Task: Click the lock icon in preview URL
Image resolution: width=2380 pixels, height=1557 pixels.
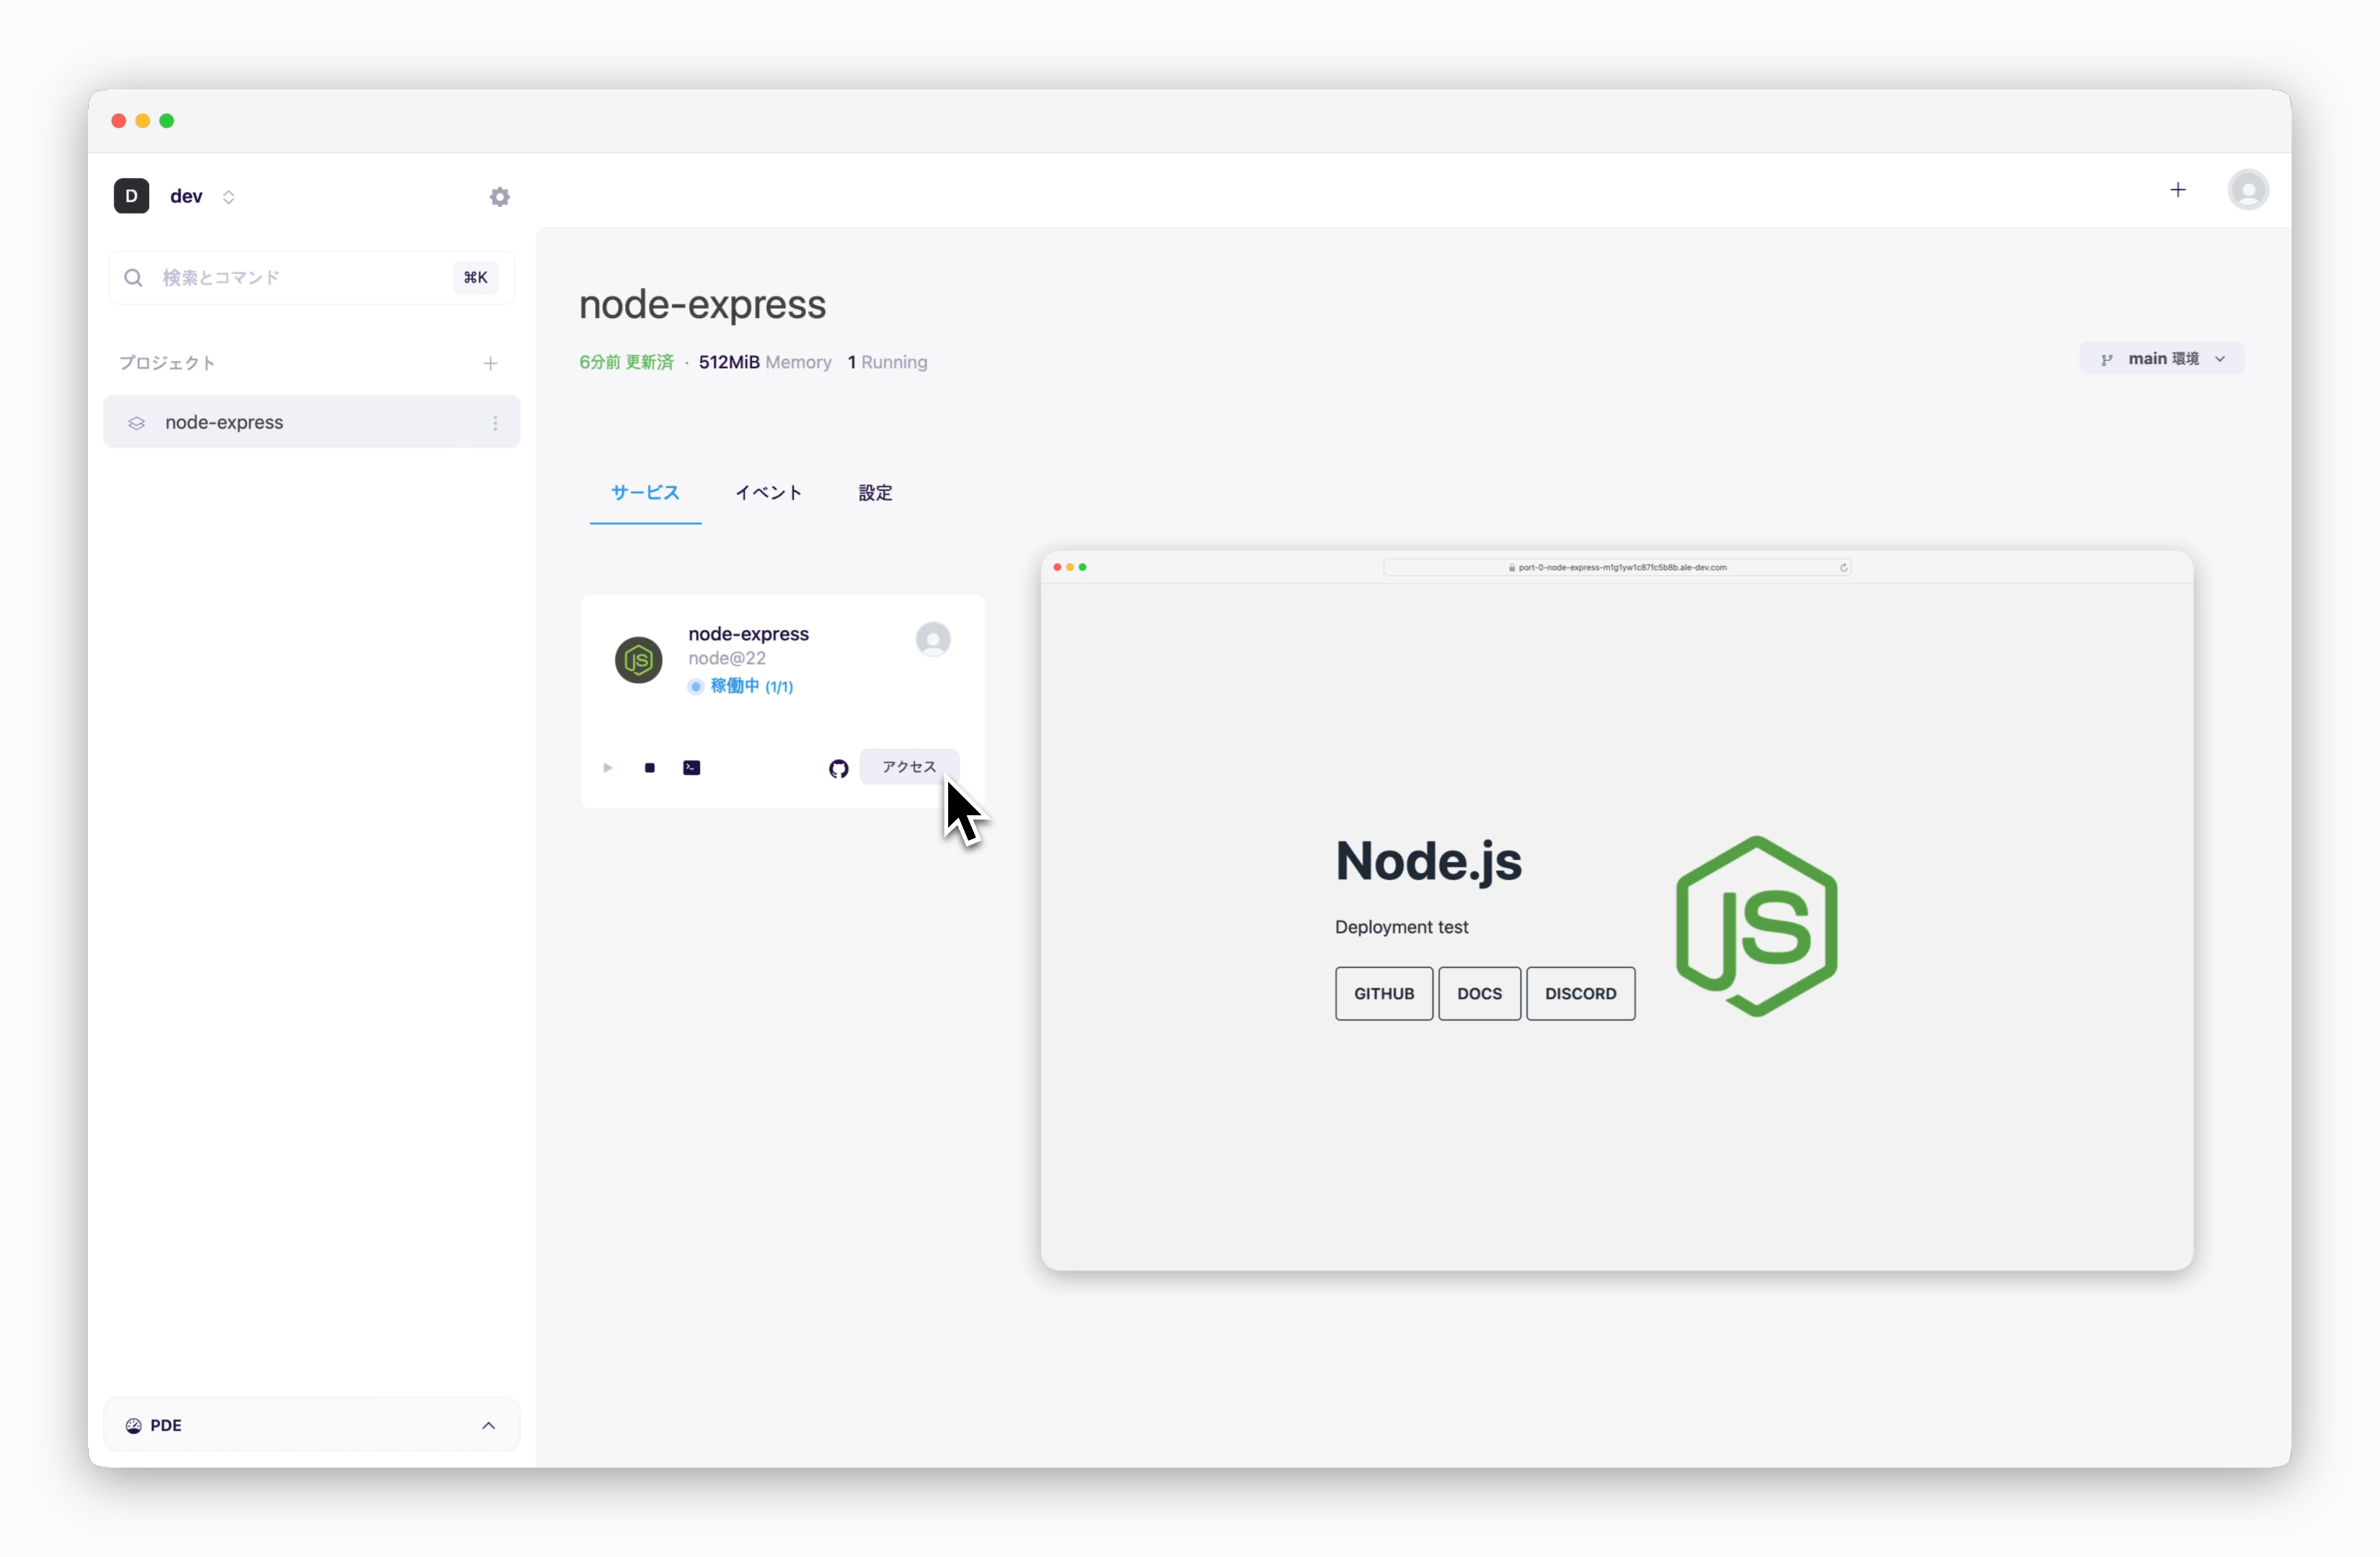Action: pos(1512,567)
